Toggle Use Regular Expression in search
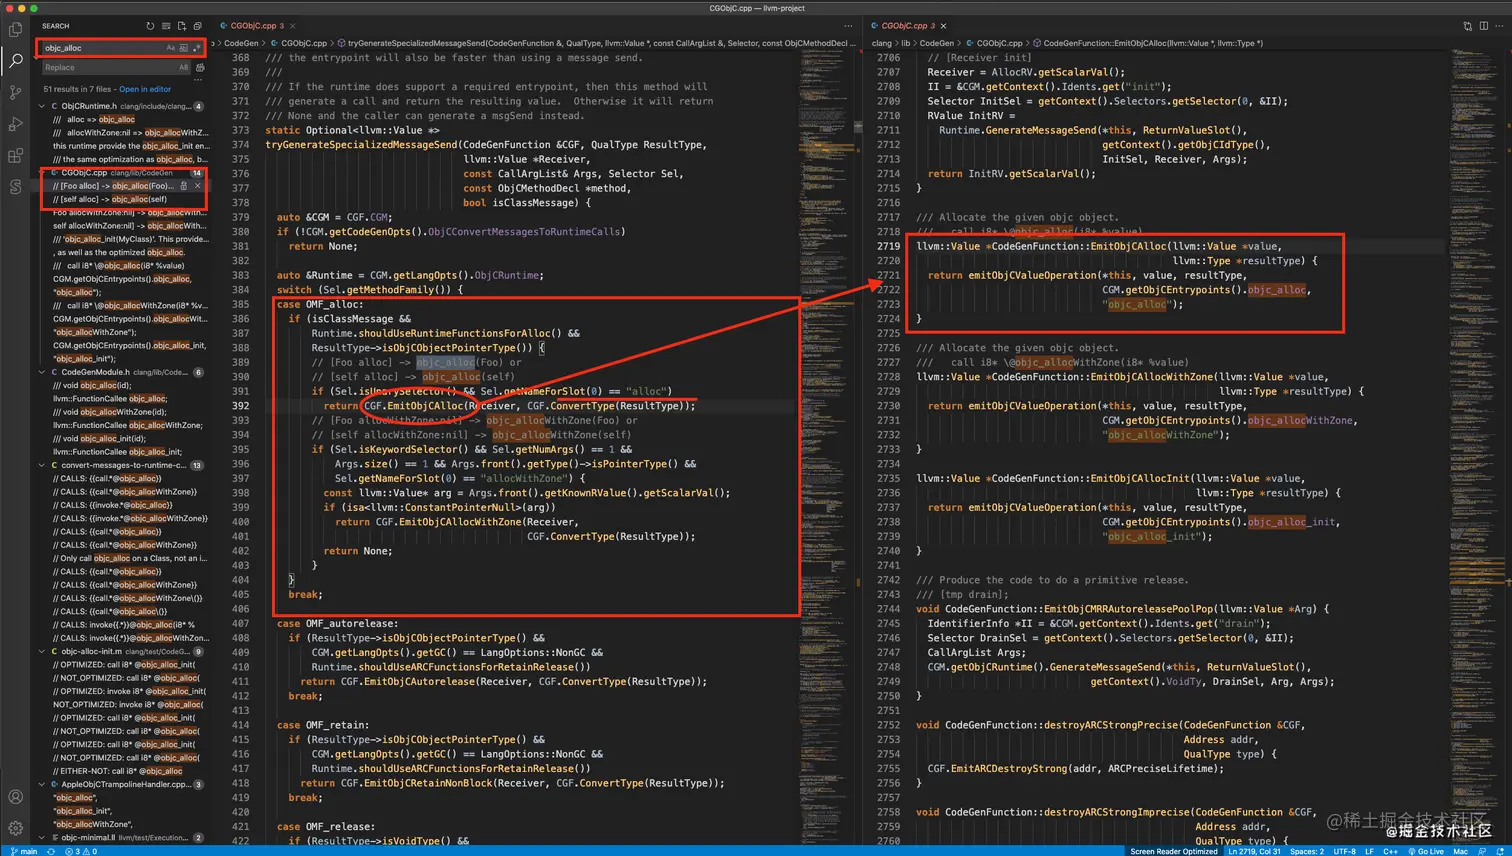 tap(196, 48)
